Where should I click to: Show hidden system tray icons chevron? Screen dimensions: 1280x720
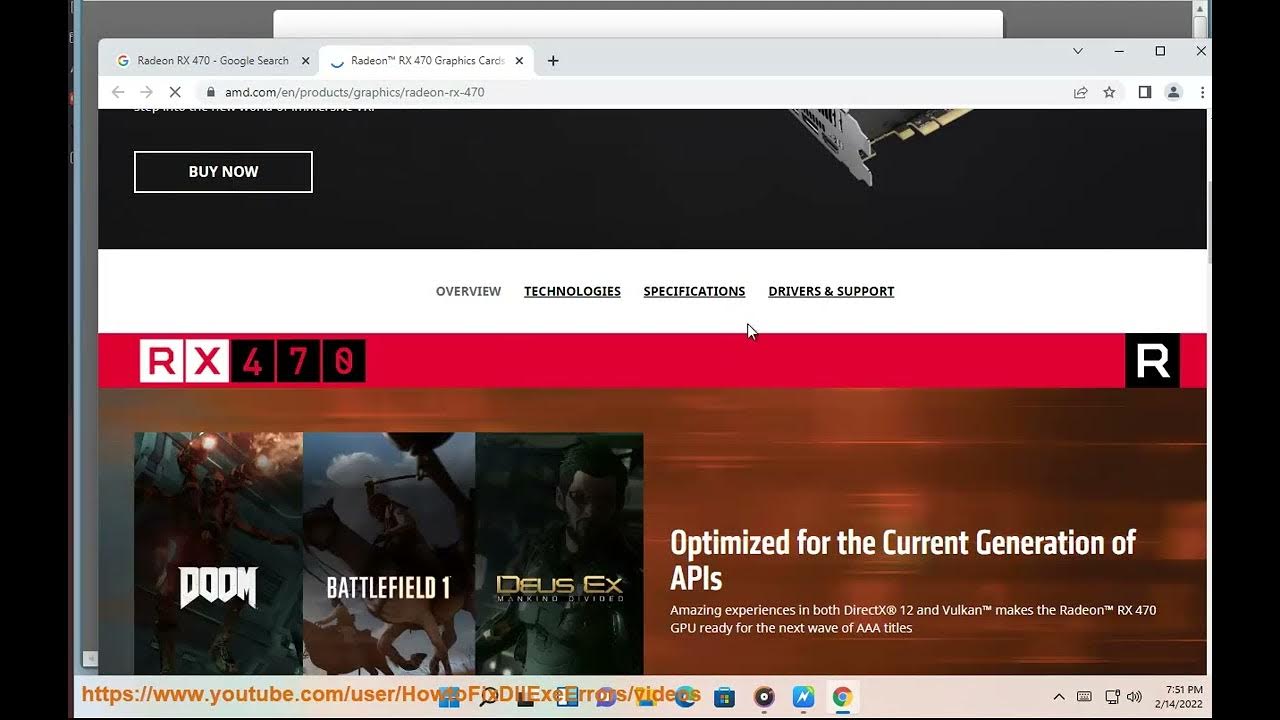coord(1059,697)
